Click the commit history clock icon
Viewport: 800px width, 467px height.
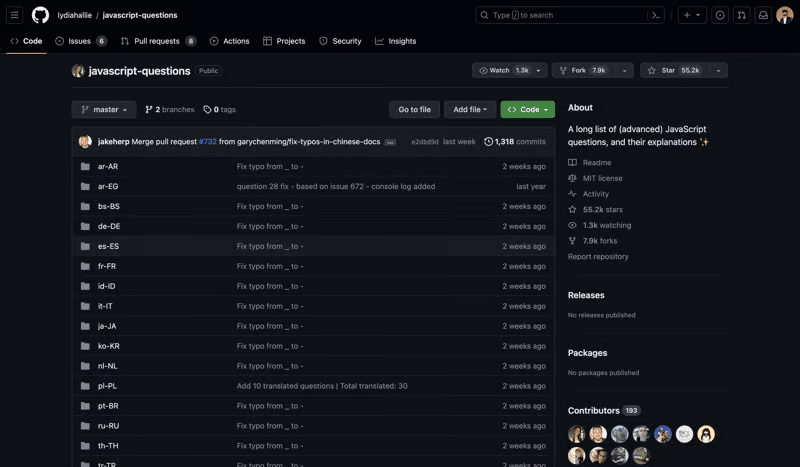pyautogui.click(x=488, y=142)
